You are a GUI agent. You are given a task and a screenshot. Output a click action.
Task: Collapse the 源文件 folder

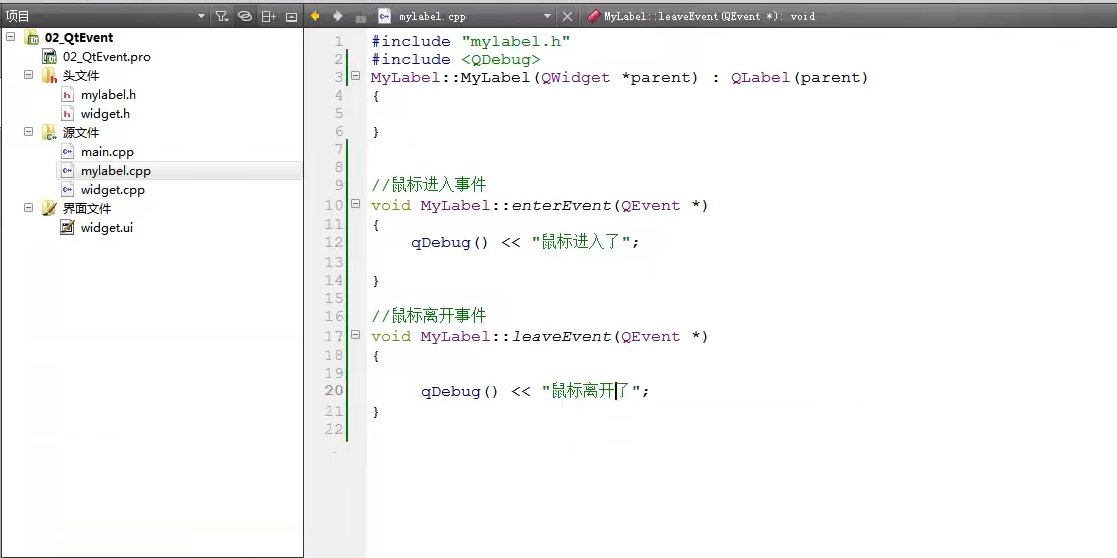28,131
